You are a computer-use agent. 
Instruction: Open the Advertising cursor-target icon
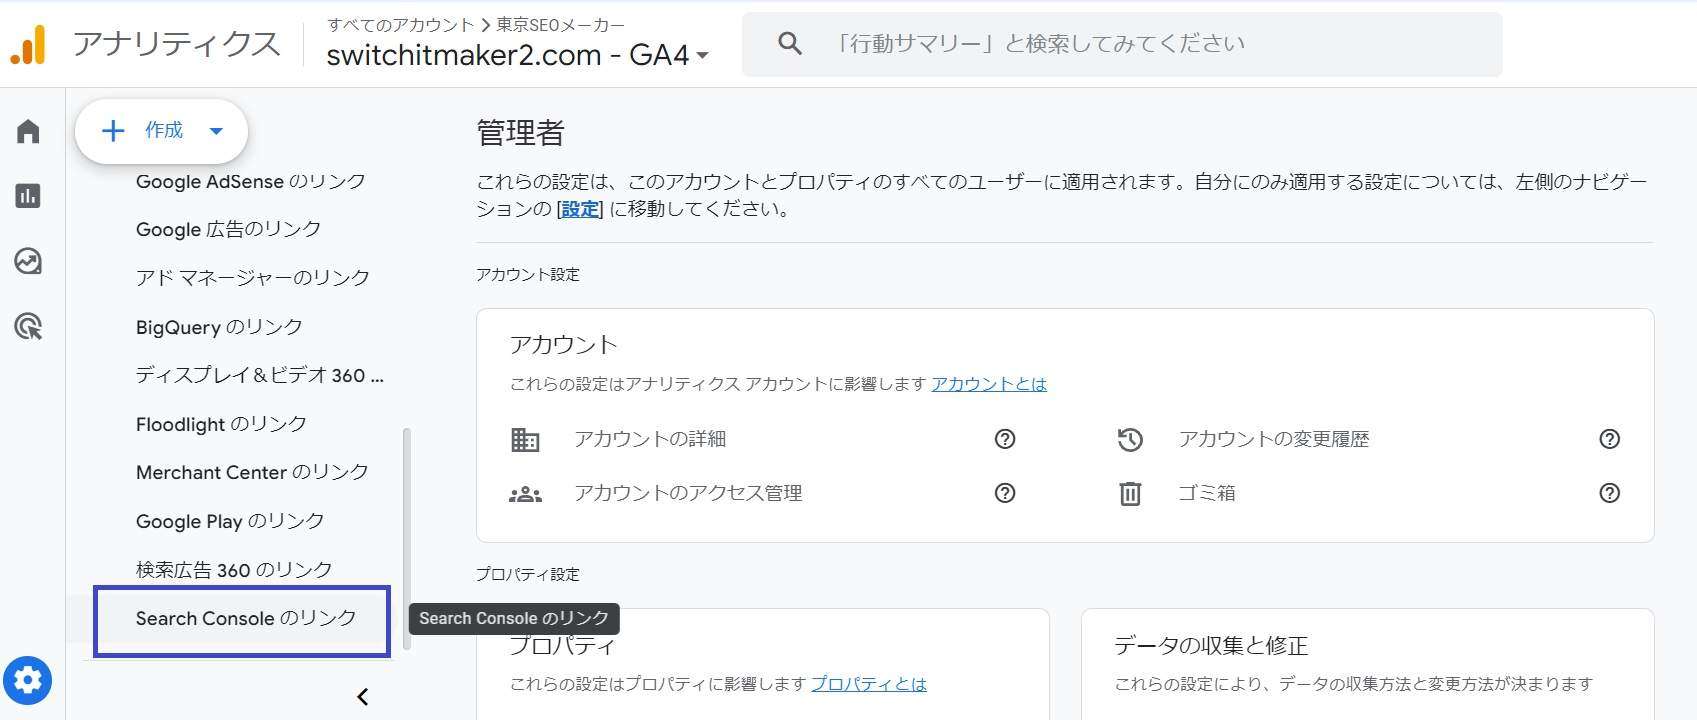coord(28,326)
